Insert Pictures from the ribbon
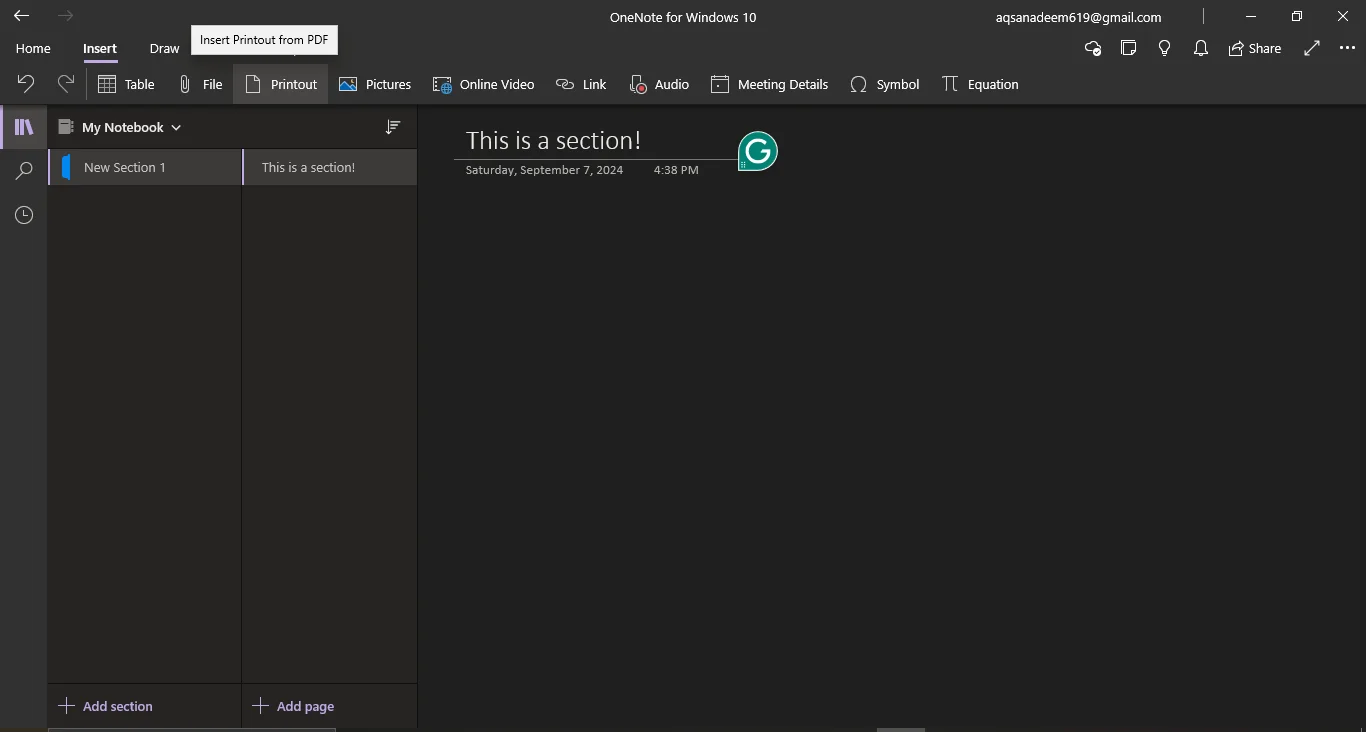 coord(375,84)
